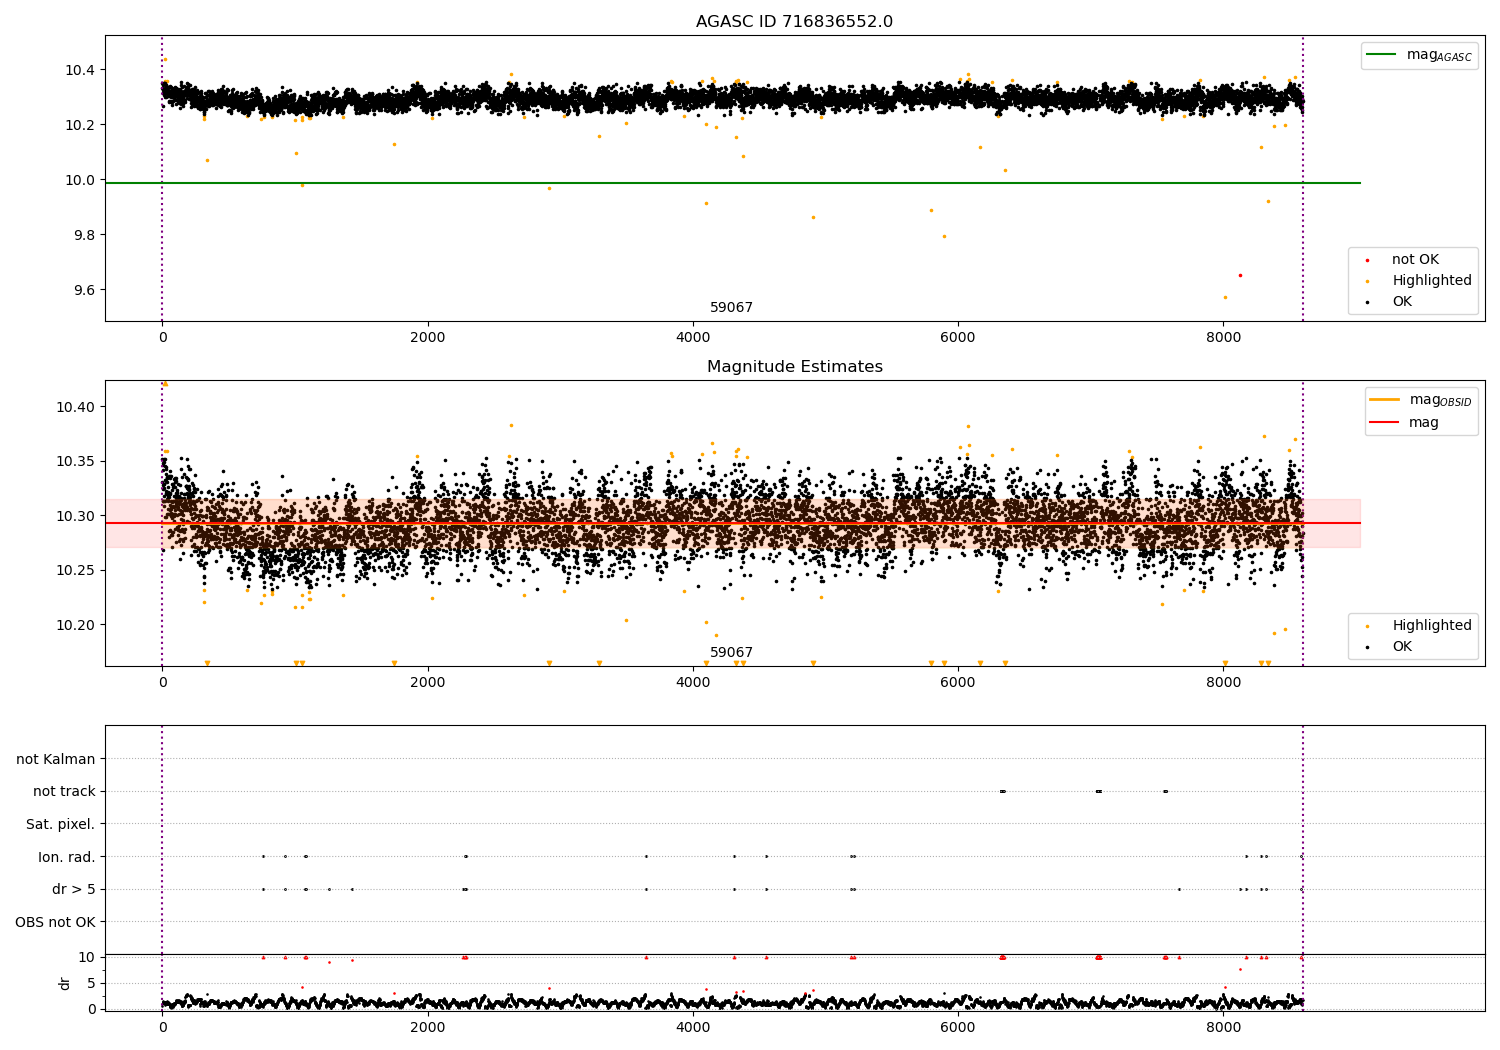Select 'OK' legend entry in top plot
The height and width of the screenshot is (1050, 1500).
coord(1402,302)
